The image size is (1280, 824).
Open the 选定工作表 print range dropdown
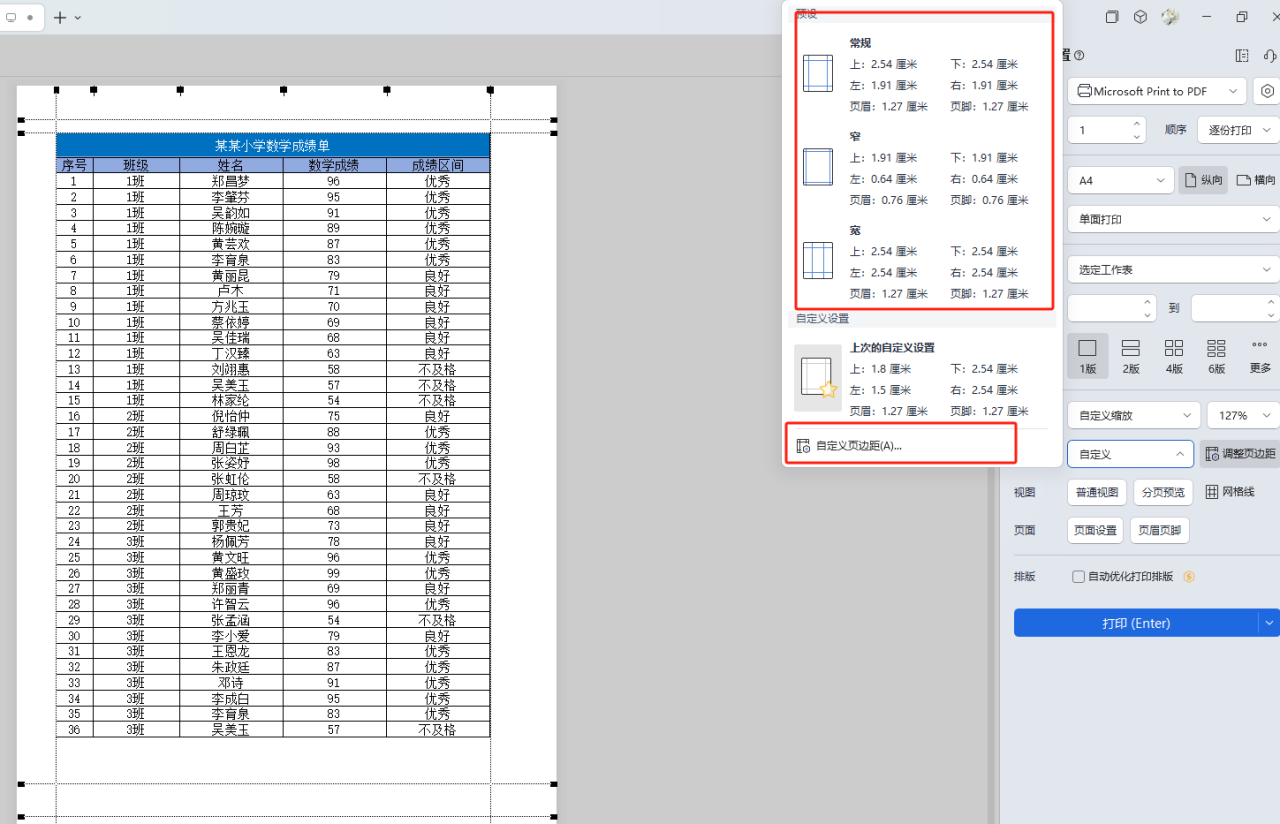pyautogui.click(x=1173, y=270)
